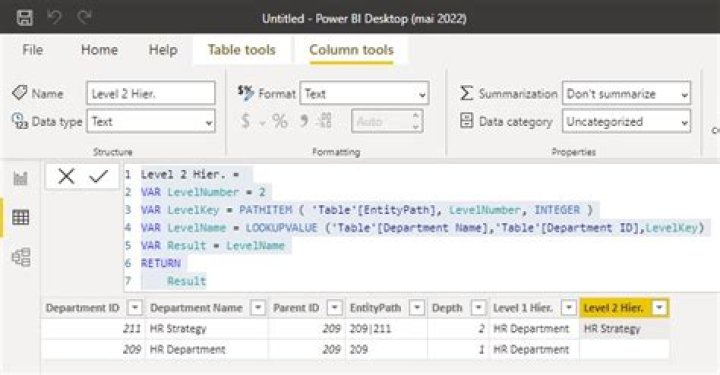Image resolution: width=720 pixels, height=375 pixels.
Task: Switch to Table tools tab
Action: pos(242,50)
